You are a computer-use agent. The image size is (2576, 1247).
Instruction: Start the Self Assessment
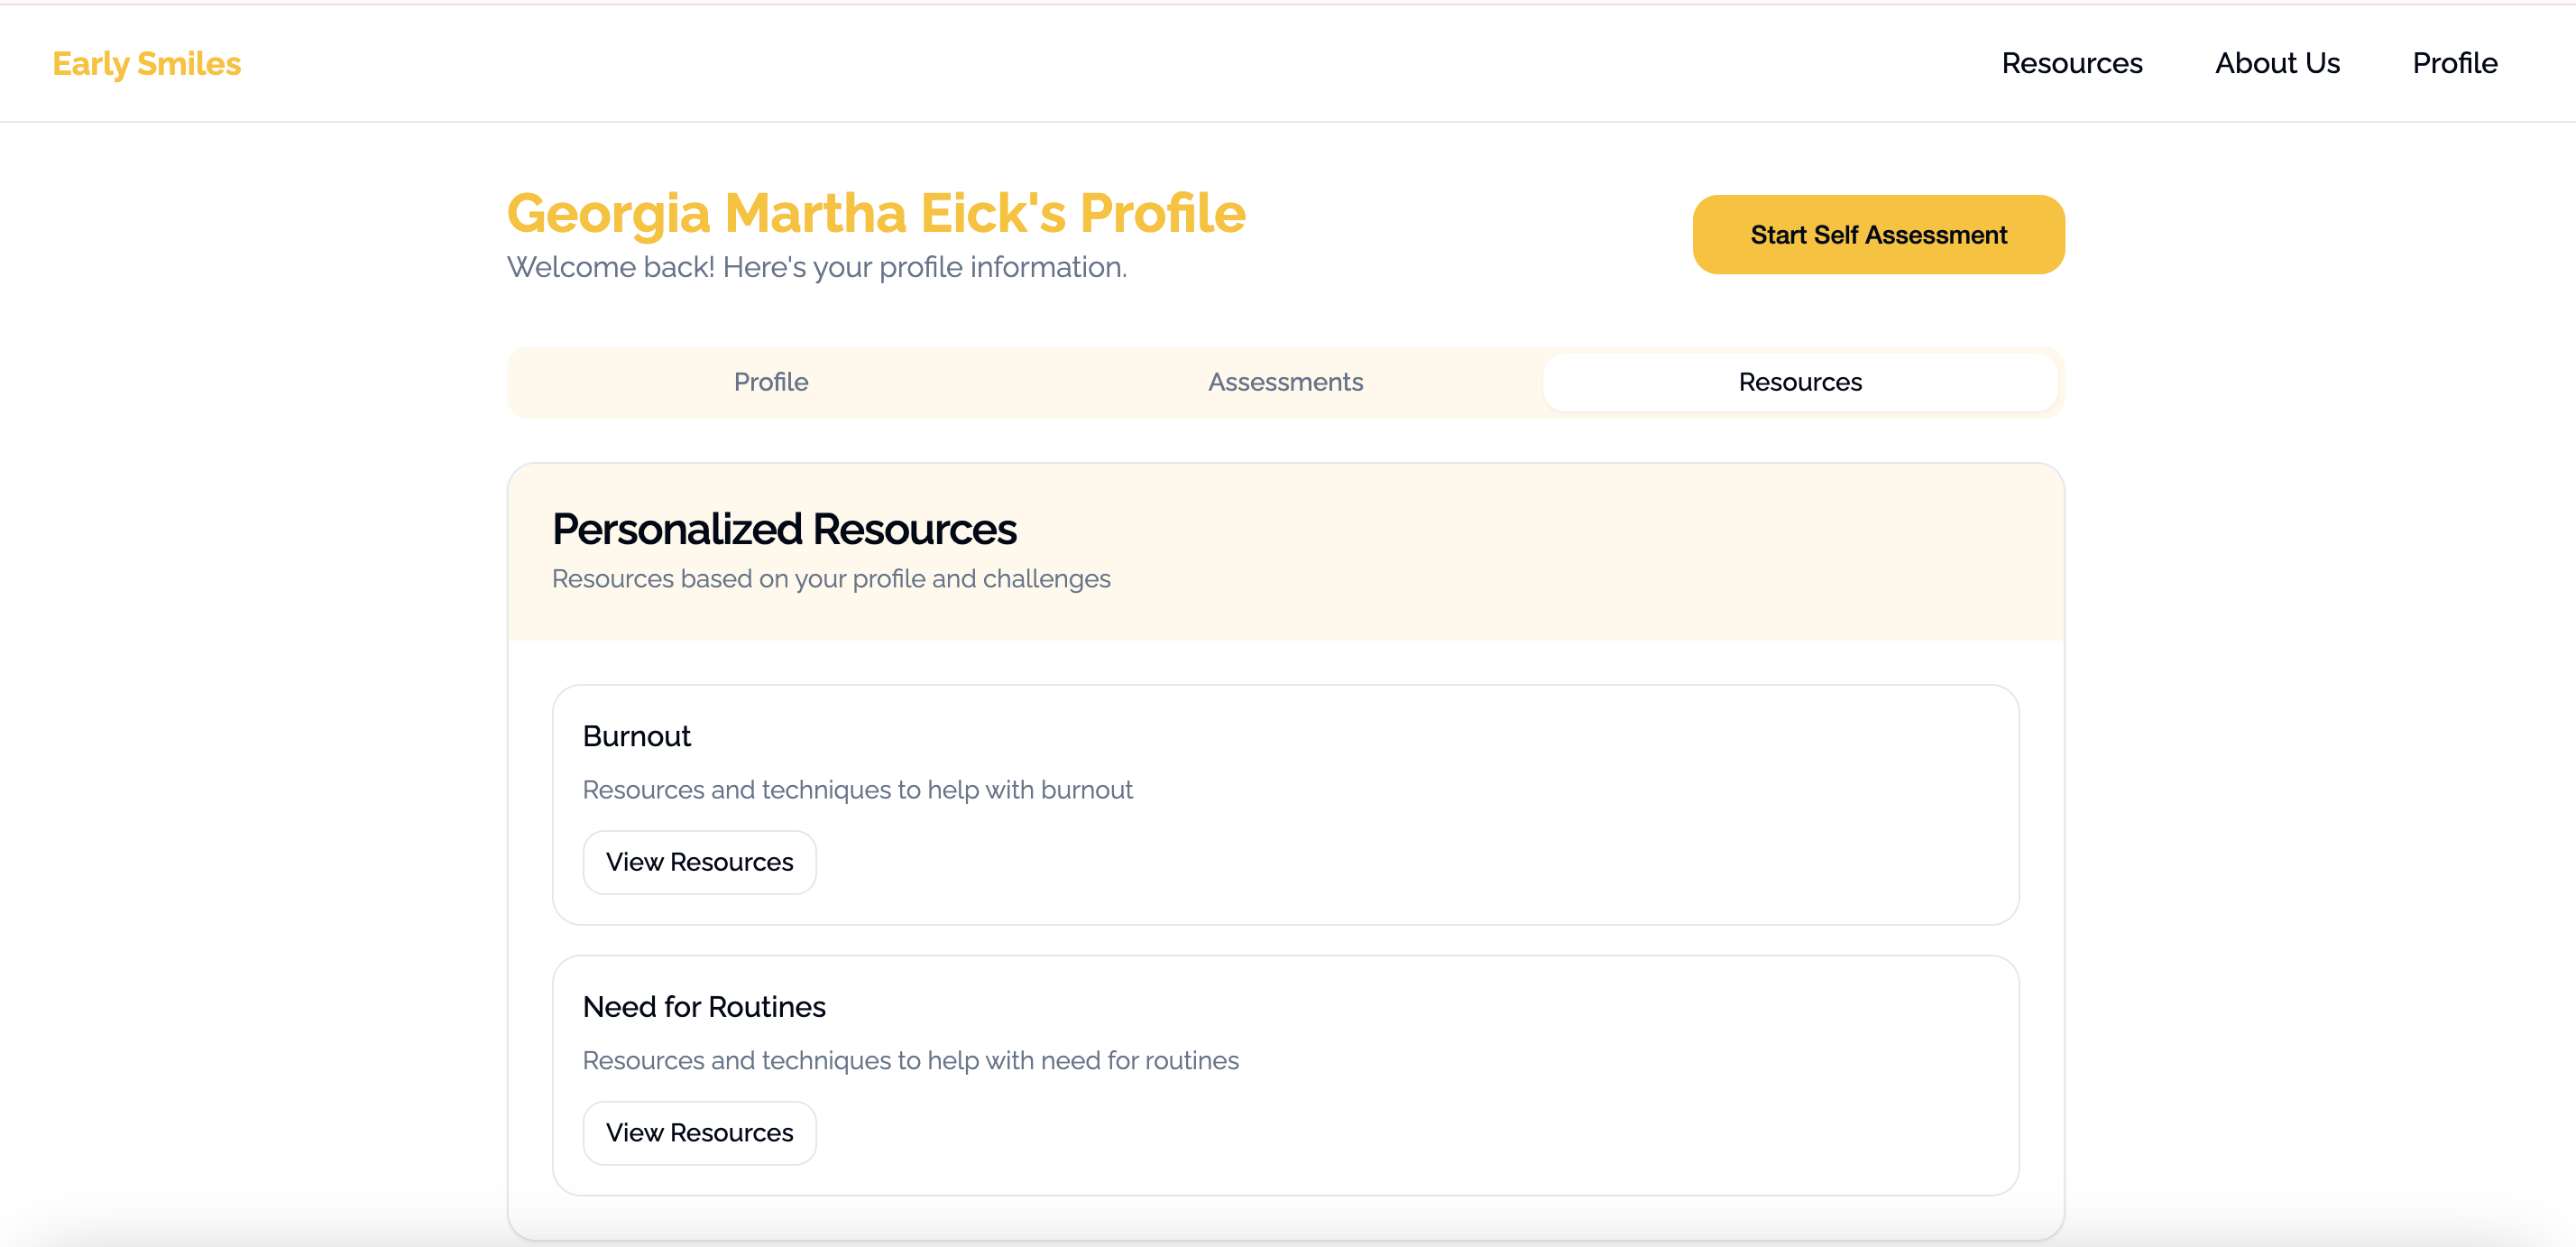pyautogui.click(x=1877, y=235)
